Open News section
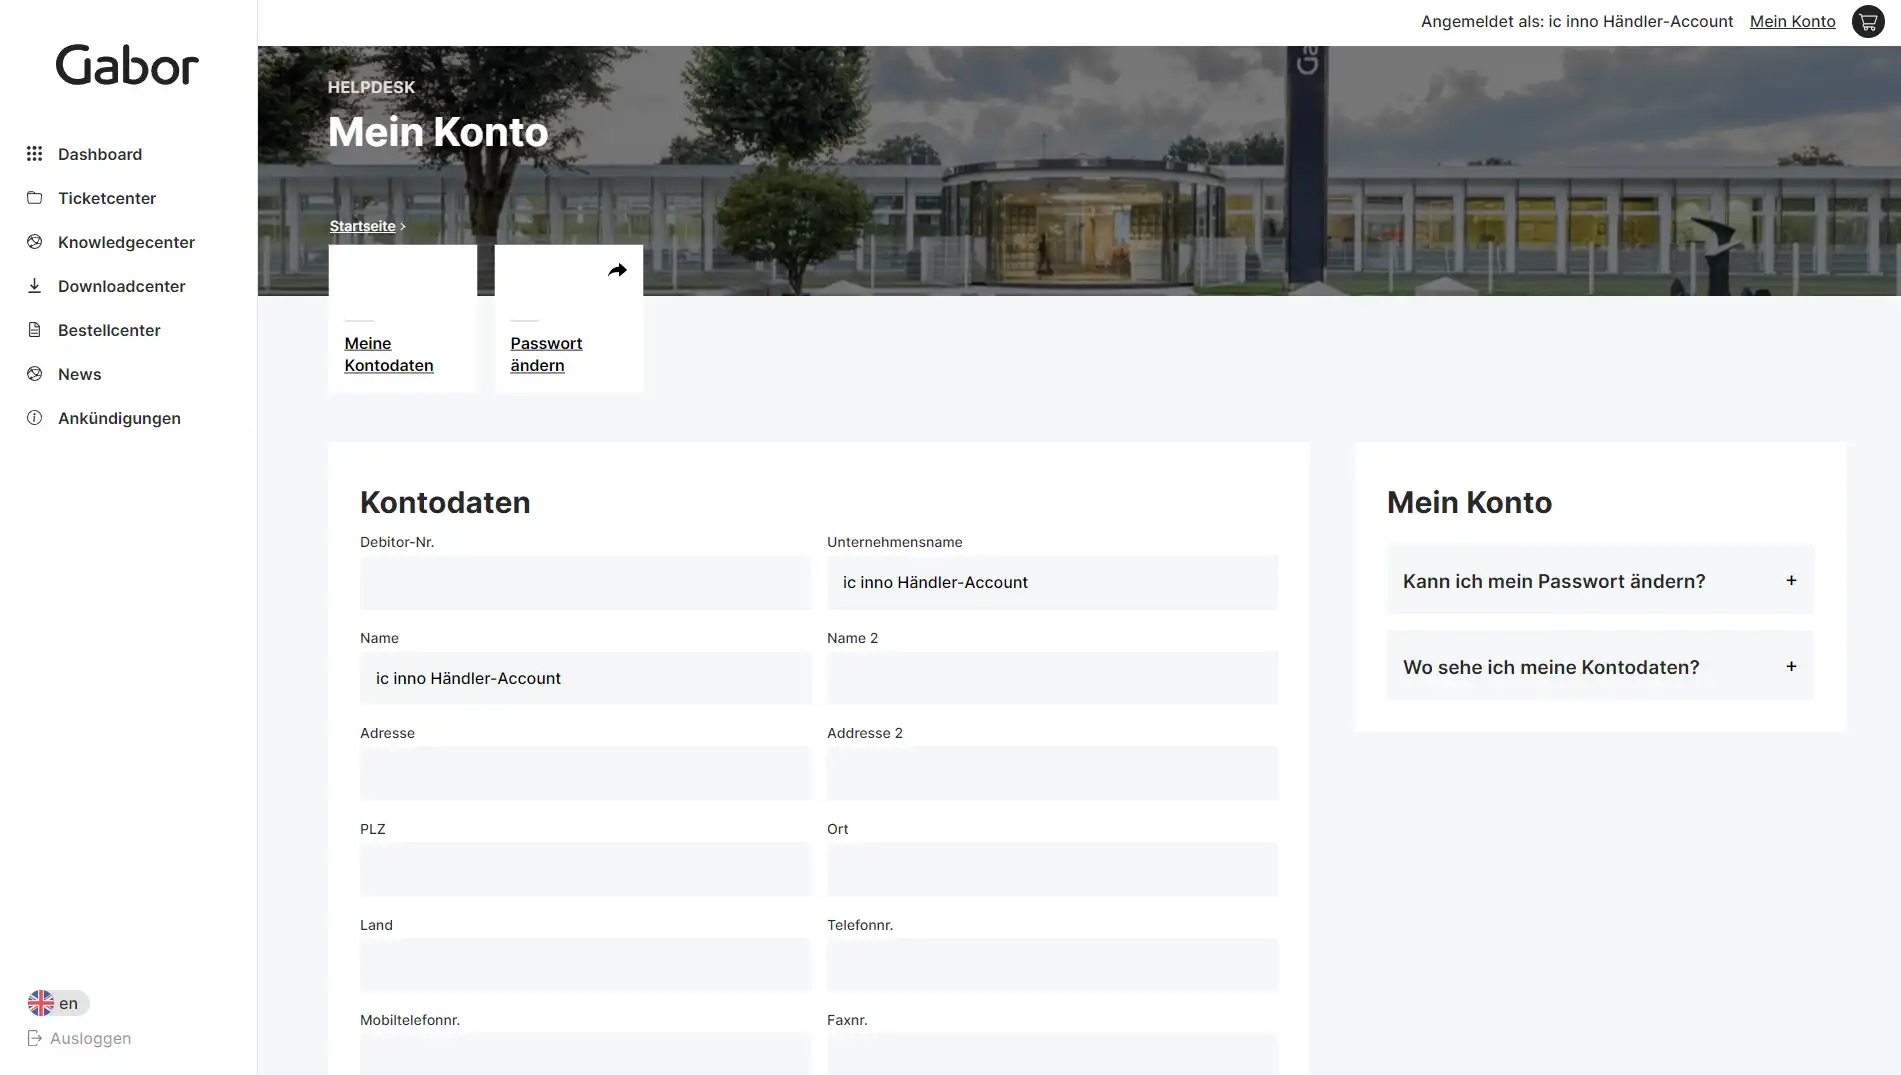Viewport: 1901px width, 1075px height. coord(80,374)
